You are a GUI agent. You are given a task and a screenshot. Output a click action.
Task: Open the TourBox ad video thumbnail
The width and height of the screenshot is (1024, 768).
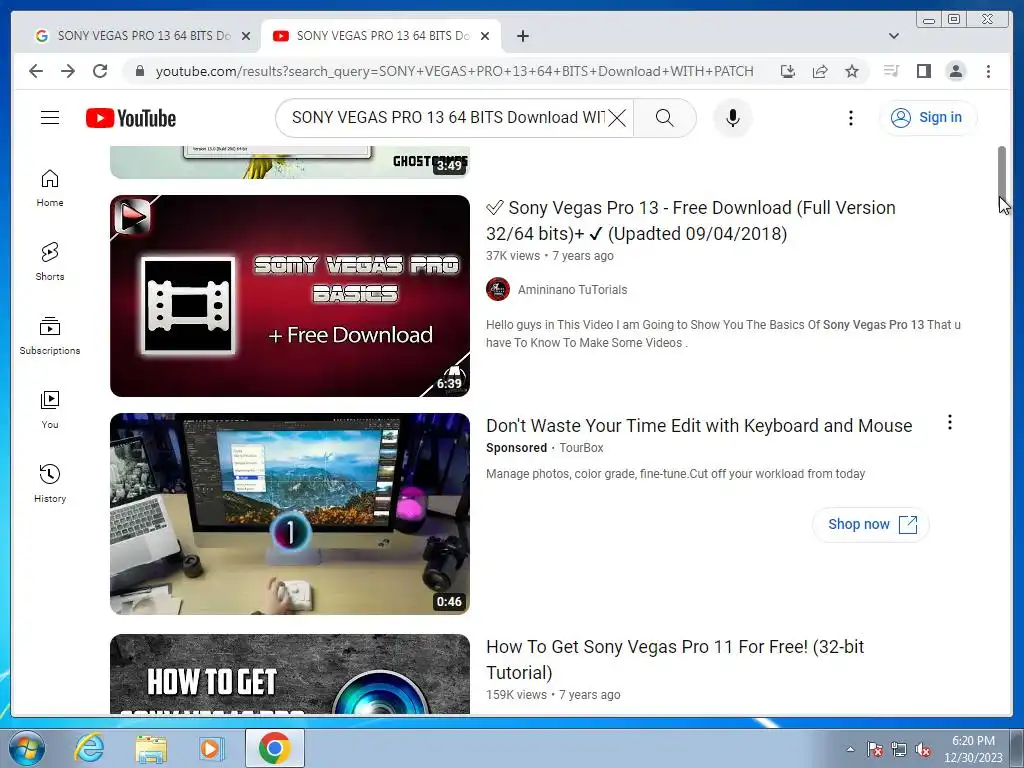click(290, 514)
